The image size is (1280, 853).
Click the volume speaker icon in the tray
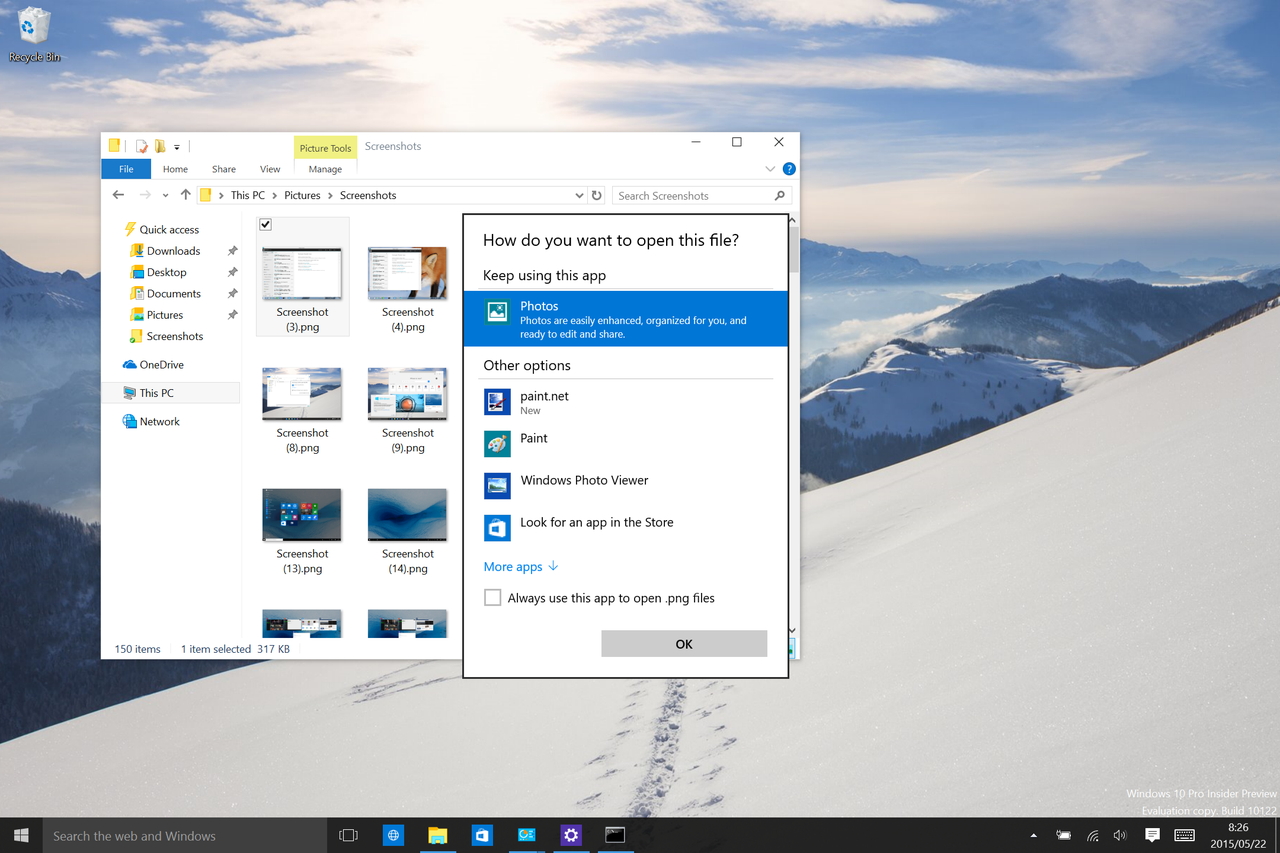point(1120,835)
